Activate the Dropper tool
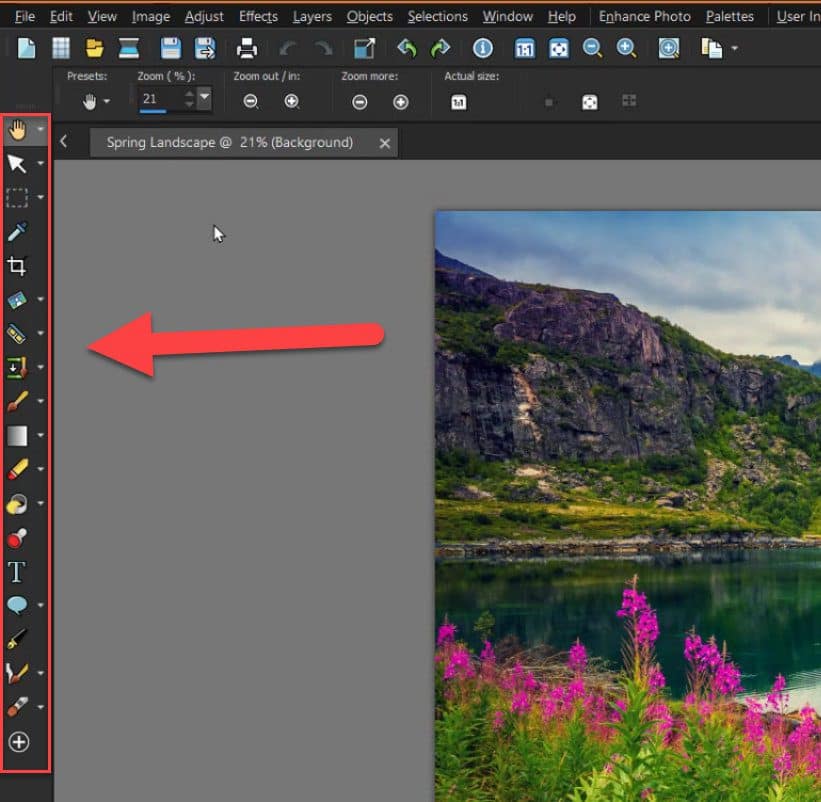This screenshot has width=821, height=802. [17, 232]
